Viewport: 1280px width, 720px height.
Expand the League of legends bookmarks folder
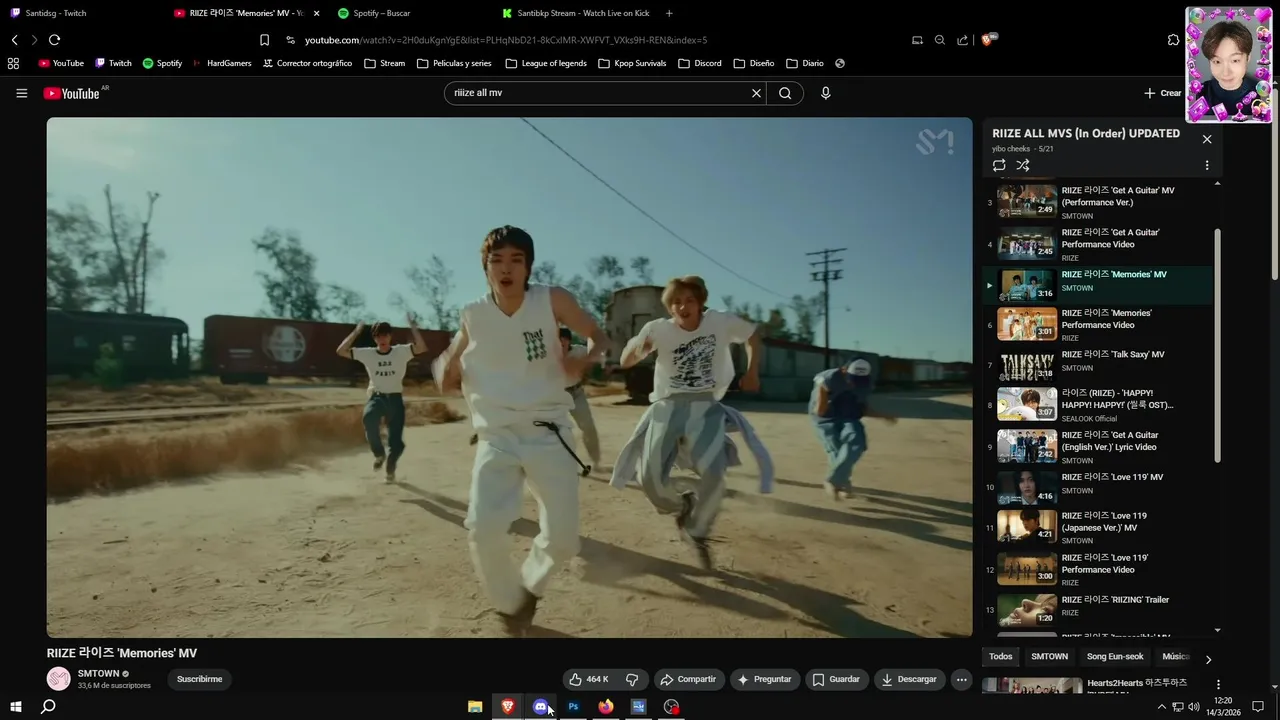pyautogui.click(x=546, y=63)
